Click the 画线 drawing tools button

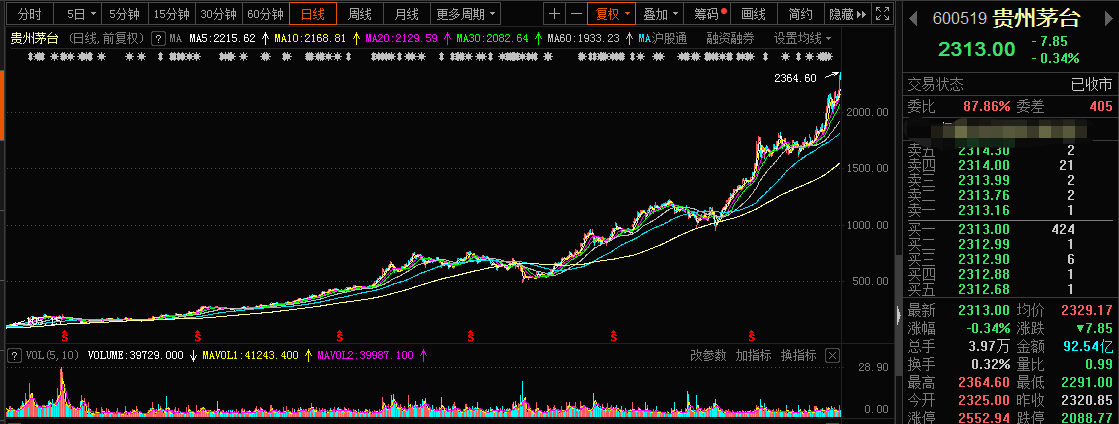754,14
